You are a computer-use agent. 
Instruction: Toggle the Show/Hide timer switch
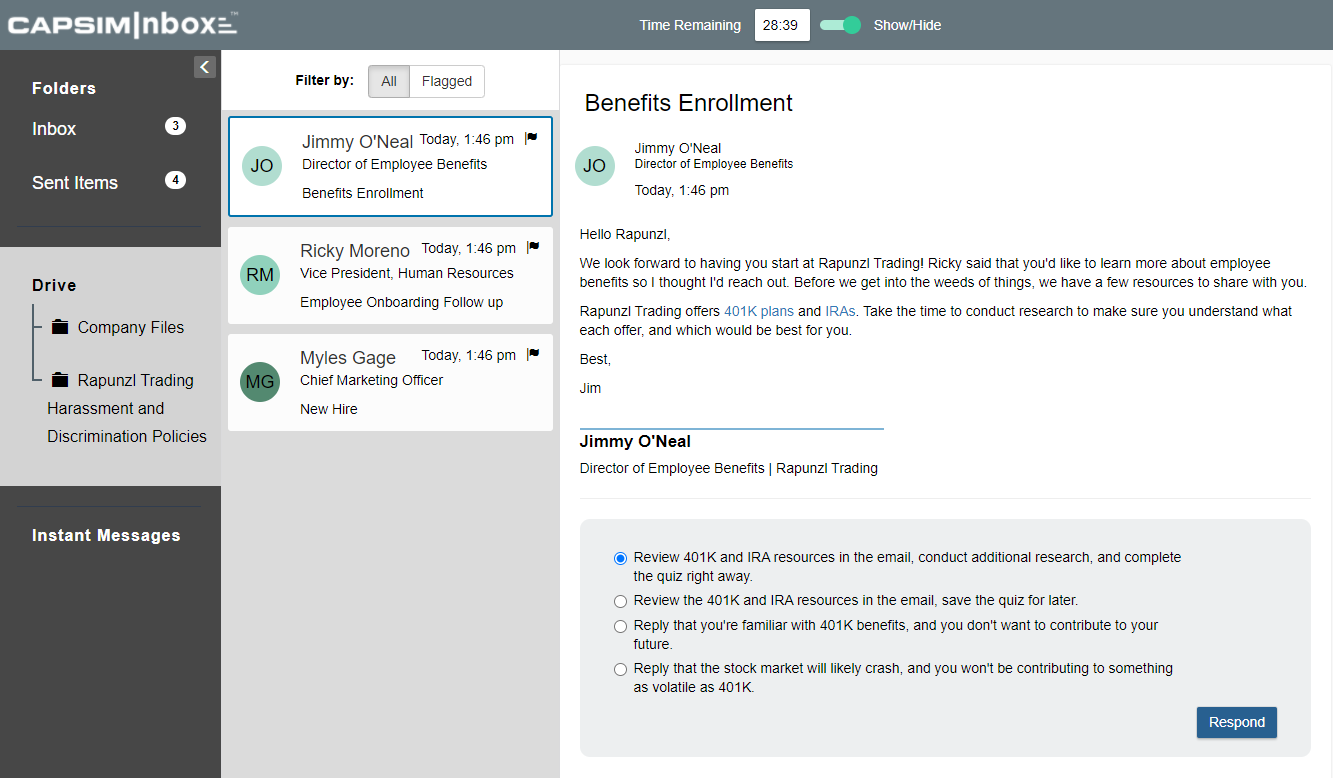point(840,25)
